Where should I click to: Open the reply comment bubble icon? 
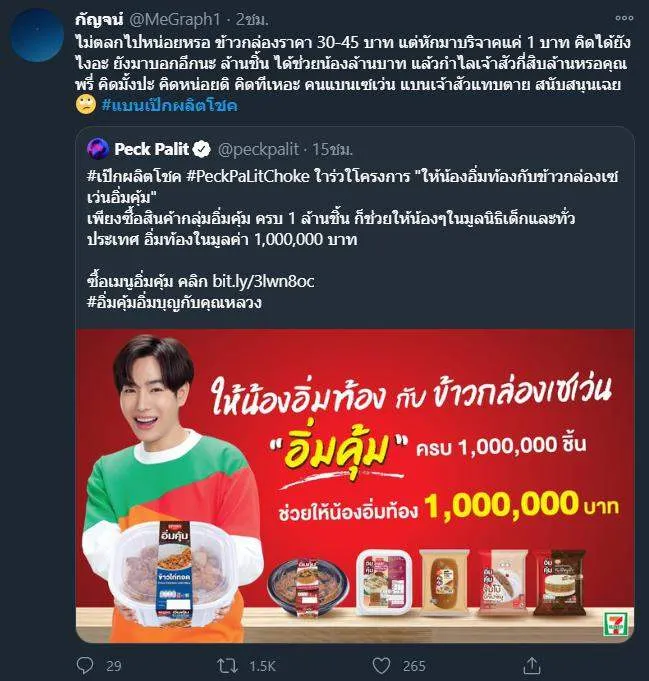(x=84, y=665)
